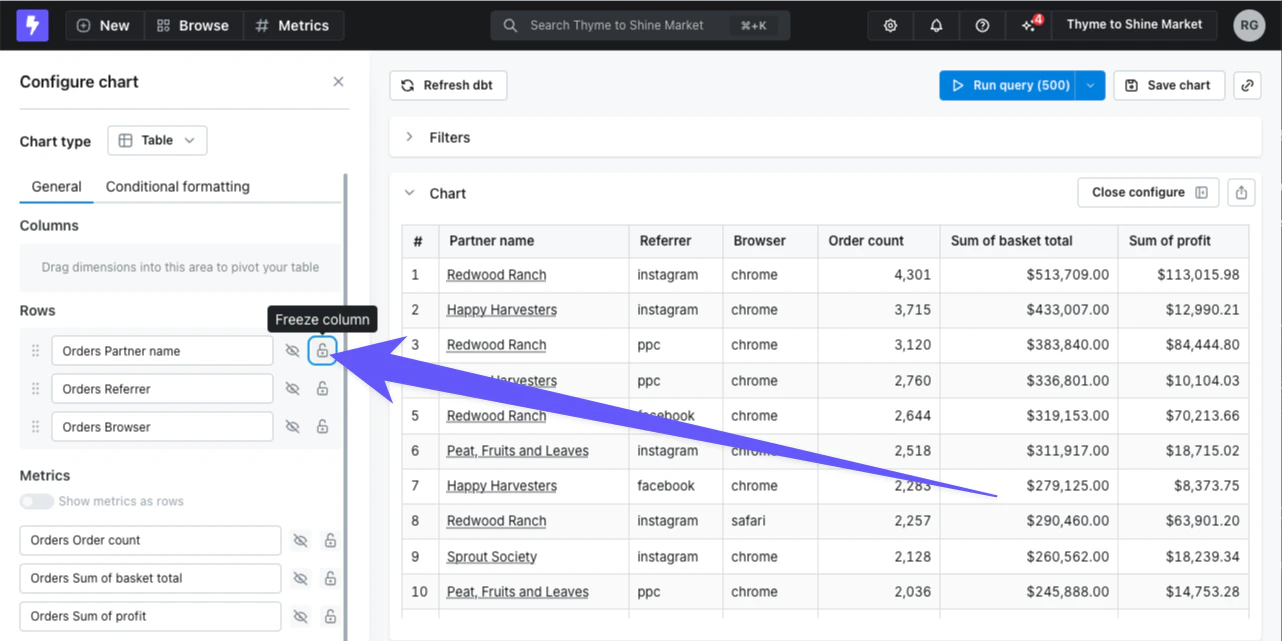The width and height of the screenshot is (1282, 641).
Task: Click the Search Thyme to Shine Market field
Action: tap(640, 26)
